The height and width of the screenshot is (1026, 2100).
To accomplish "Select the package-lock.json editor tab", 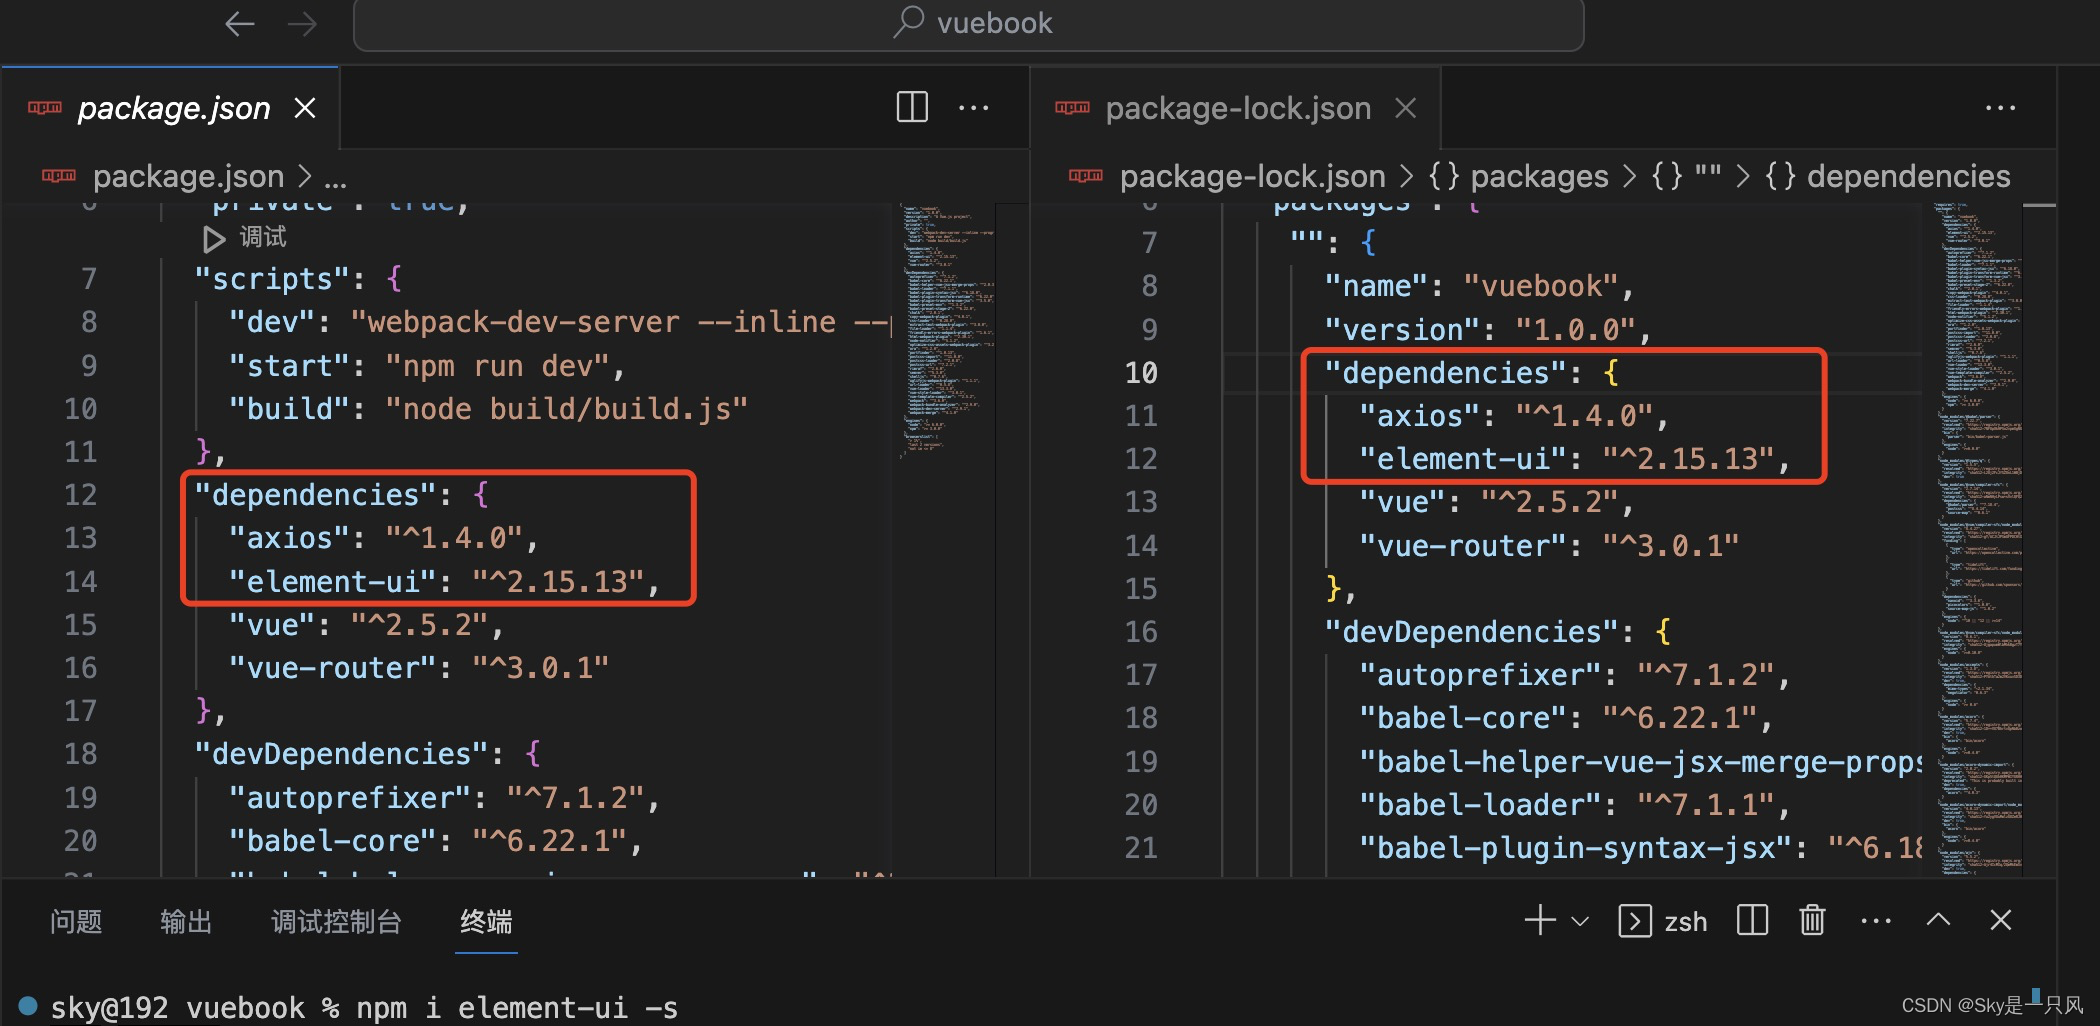I will click(x=1236, y=108).
